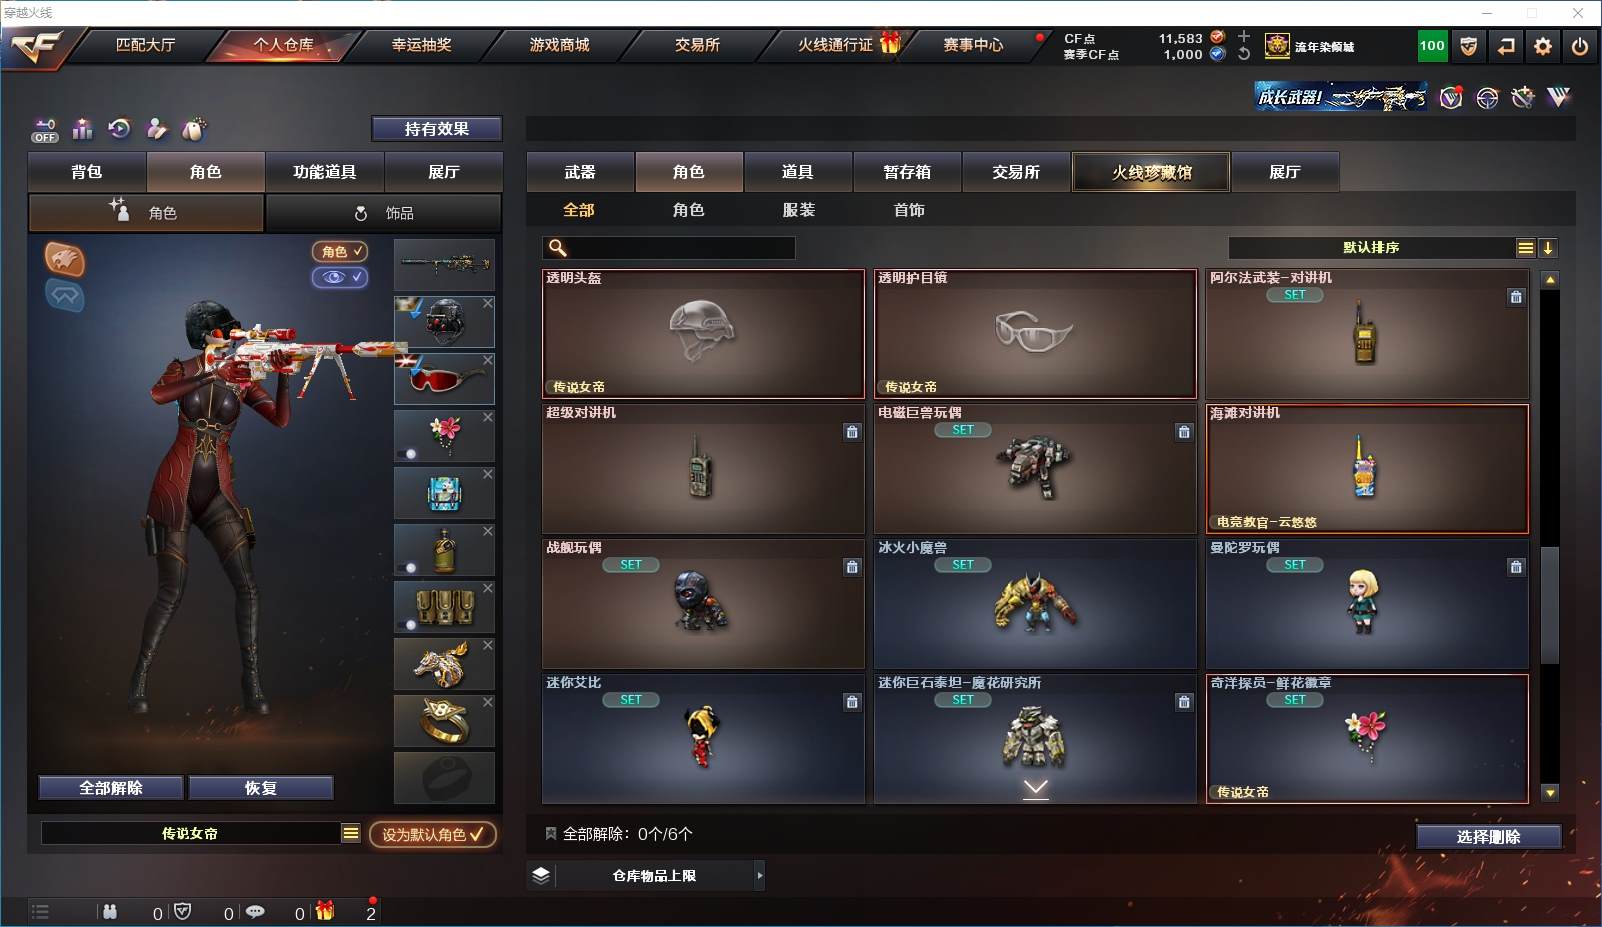
Task: Toggle the eye visibility pill
Action: coord(340,277)
